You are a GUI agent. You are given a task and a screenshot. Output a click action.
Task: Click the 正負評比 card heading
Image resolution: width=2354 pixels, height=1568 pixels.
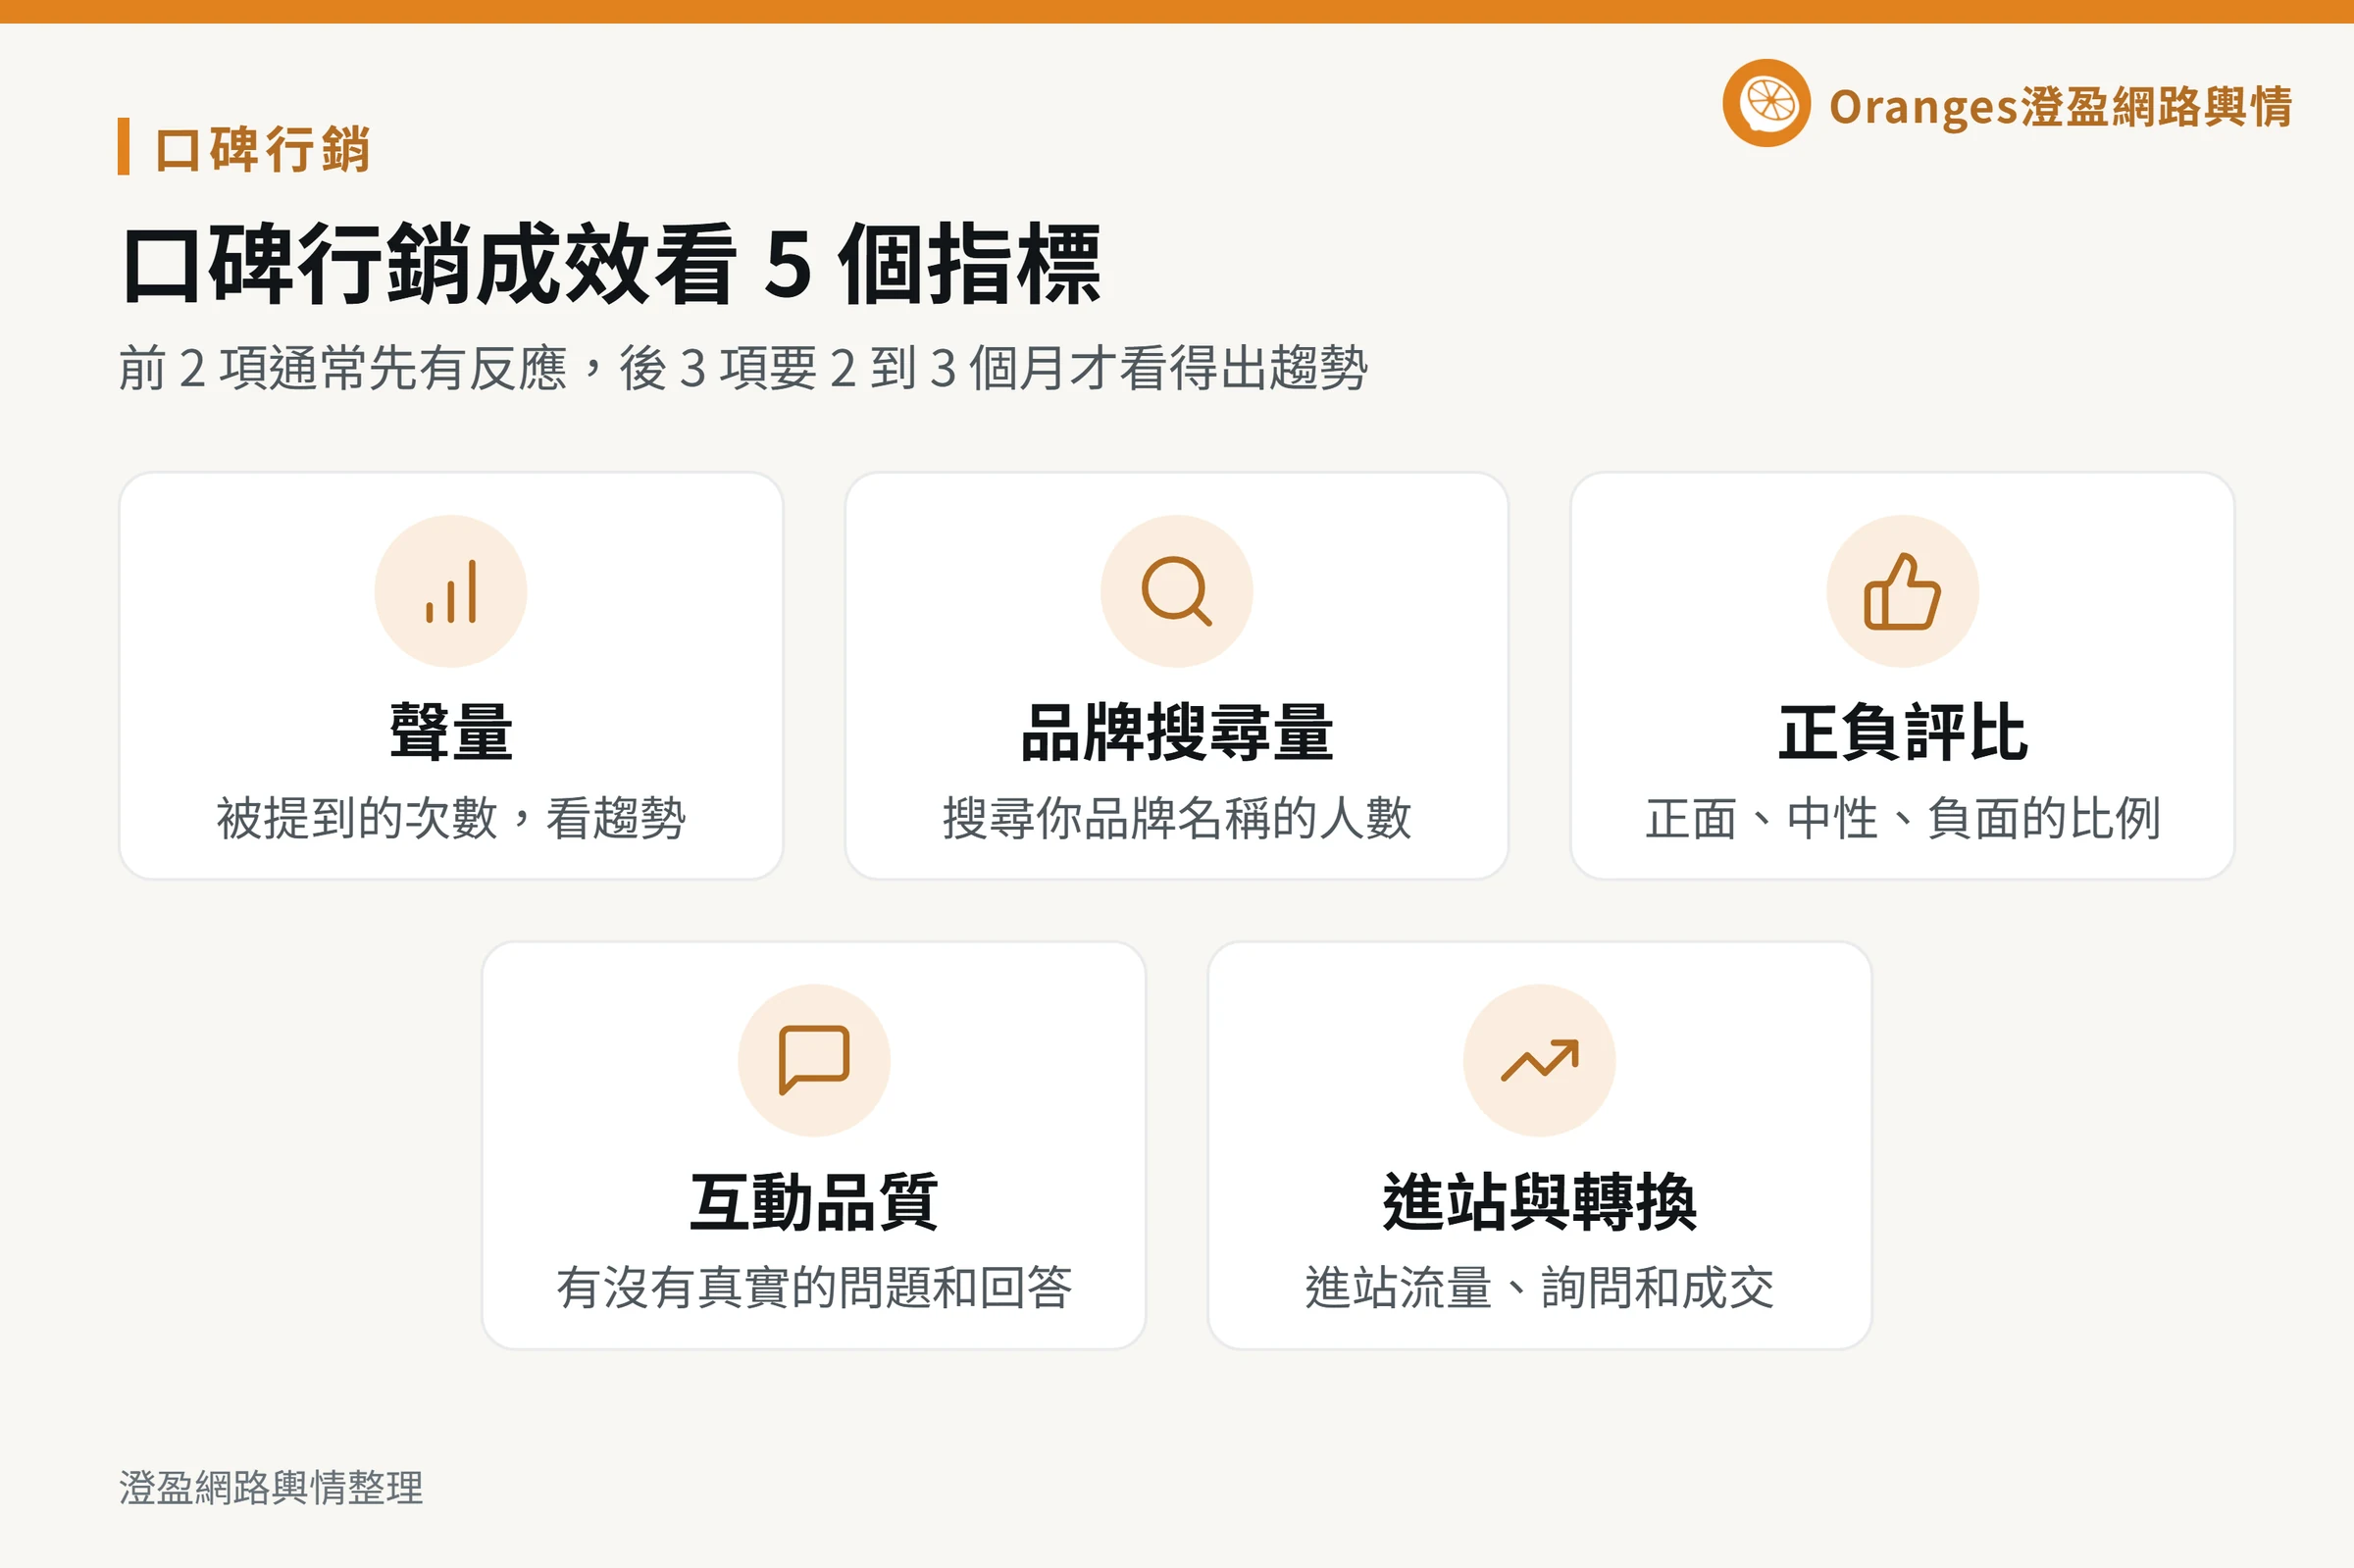[x=1902, y=732]
